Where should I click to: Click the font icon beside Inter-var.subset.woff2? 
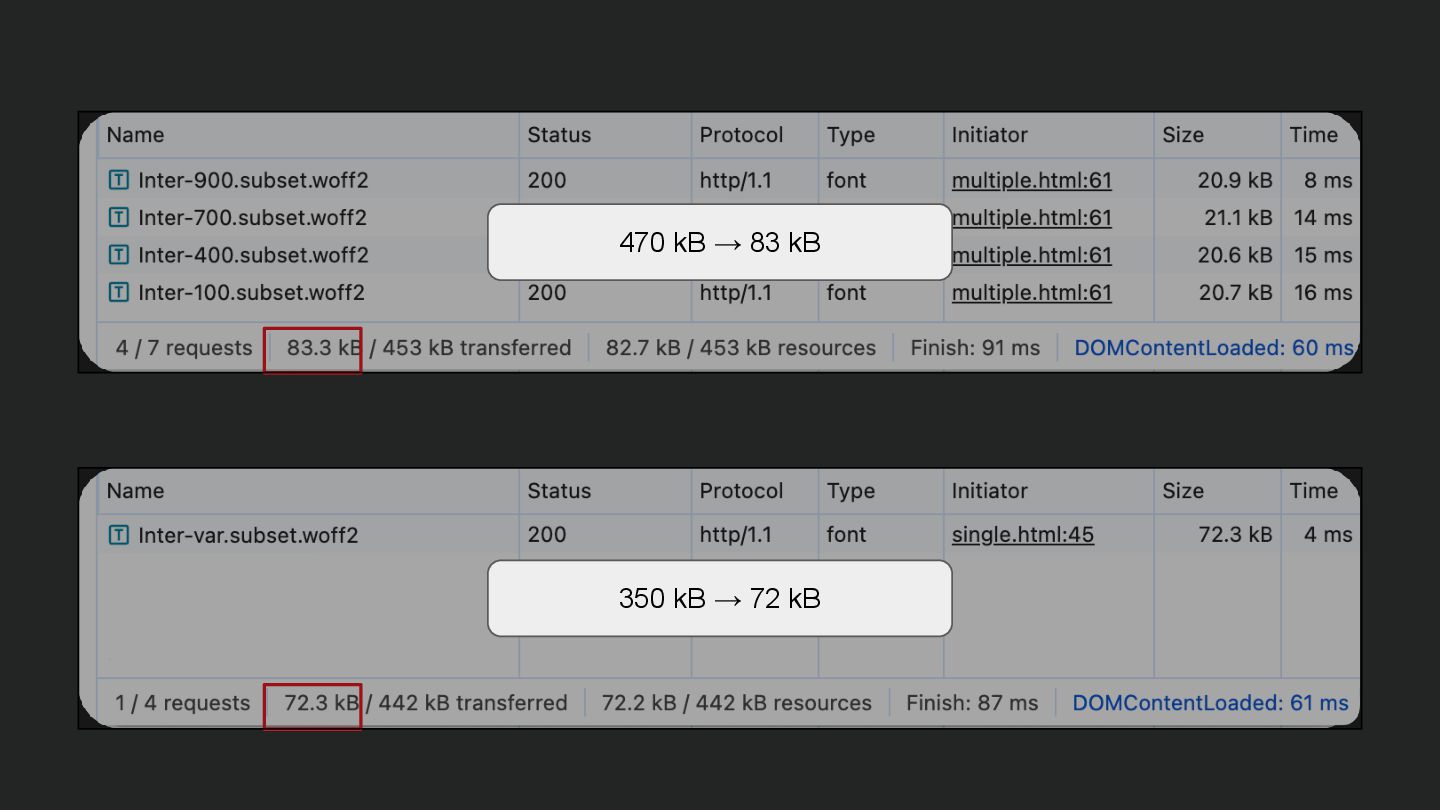pyautogui.click(x=118, y=535)
